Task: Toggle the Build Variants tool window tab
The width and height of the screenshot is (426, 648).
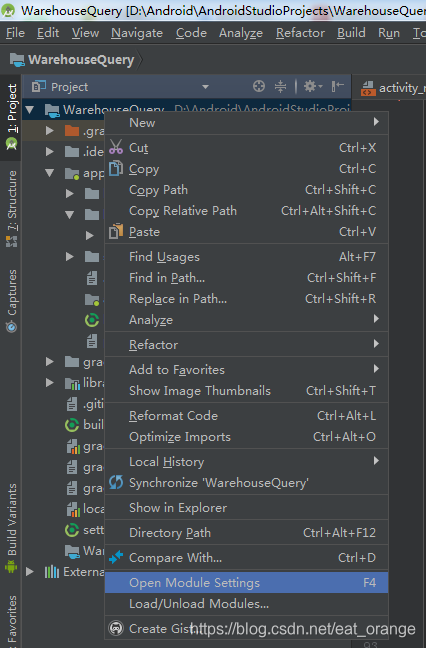Action: 11,527
